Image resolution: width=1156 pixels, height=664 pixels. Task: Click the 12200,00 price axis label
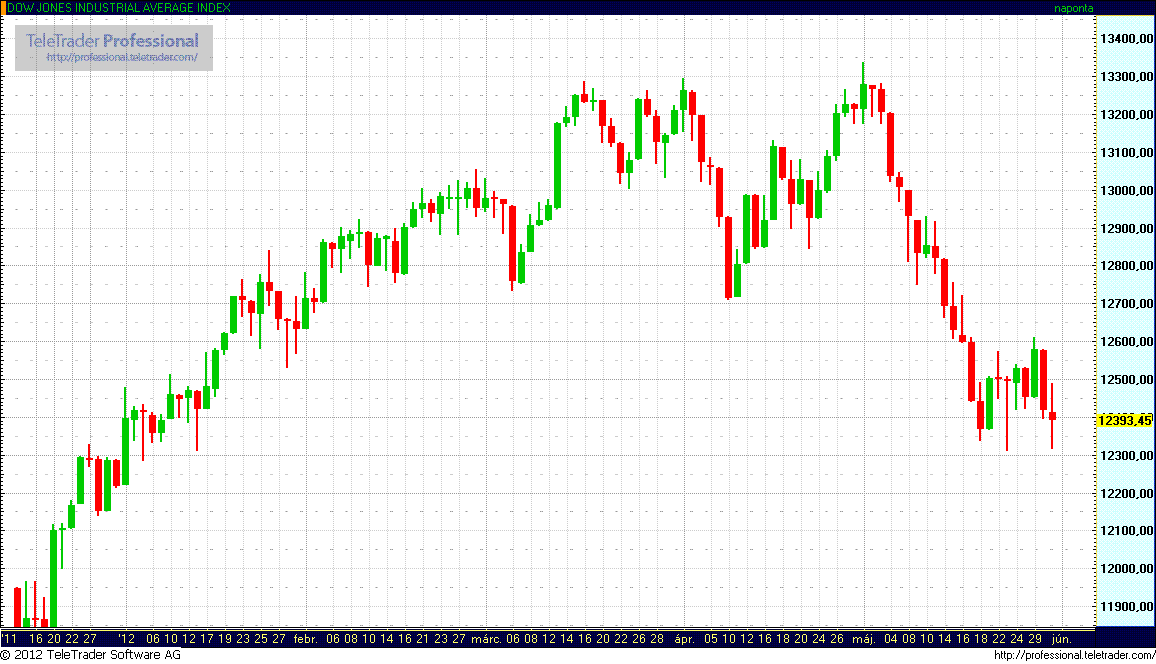point(1127,494)
